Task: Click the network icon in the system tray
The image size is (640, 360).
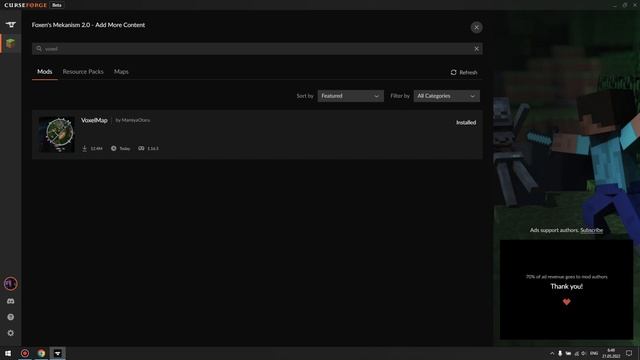Action: tap(576, 353)
